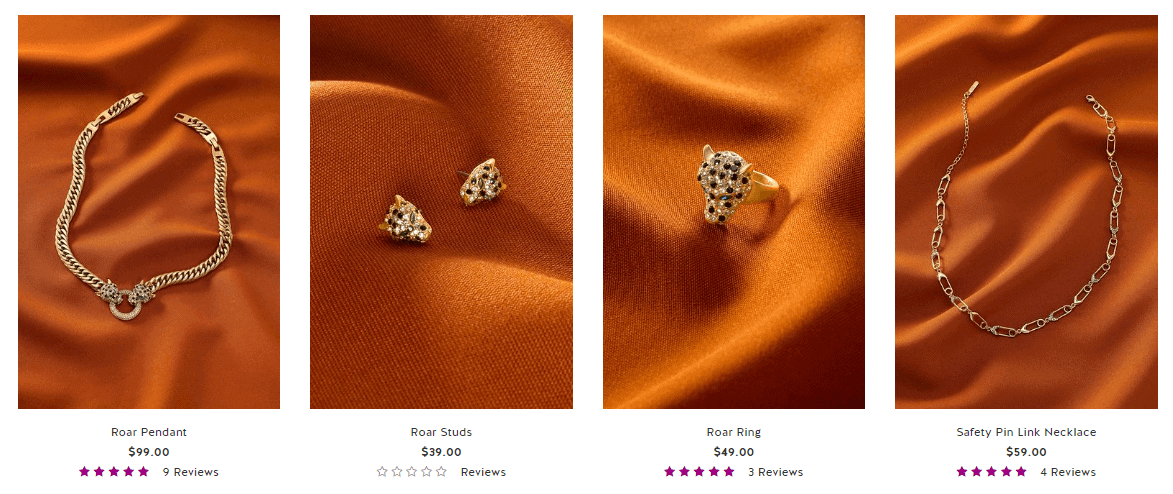This screenshot has width=1173, height=494.
Task: View the 4 Reviews link for Safety Pin Necklace
Action: [x=1068, y=472]
